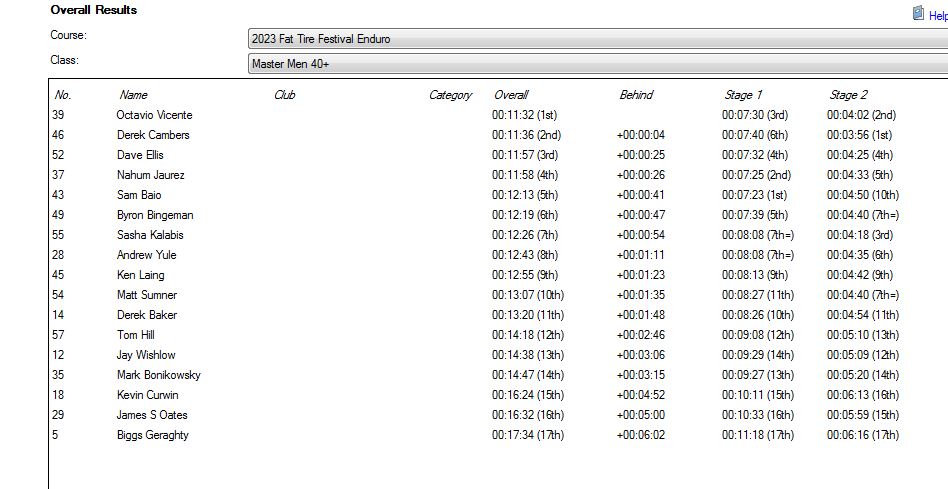Sort by the Overall column header
The height and width of the screenshot is (489, 948).
tap(511, 95)
